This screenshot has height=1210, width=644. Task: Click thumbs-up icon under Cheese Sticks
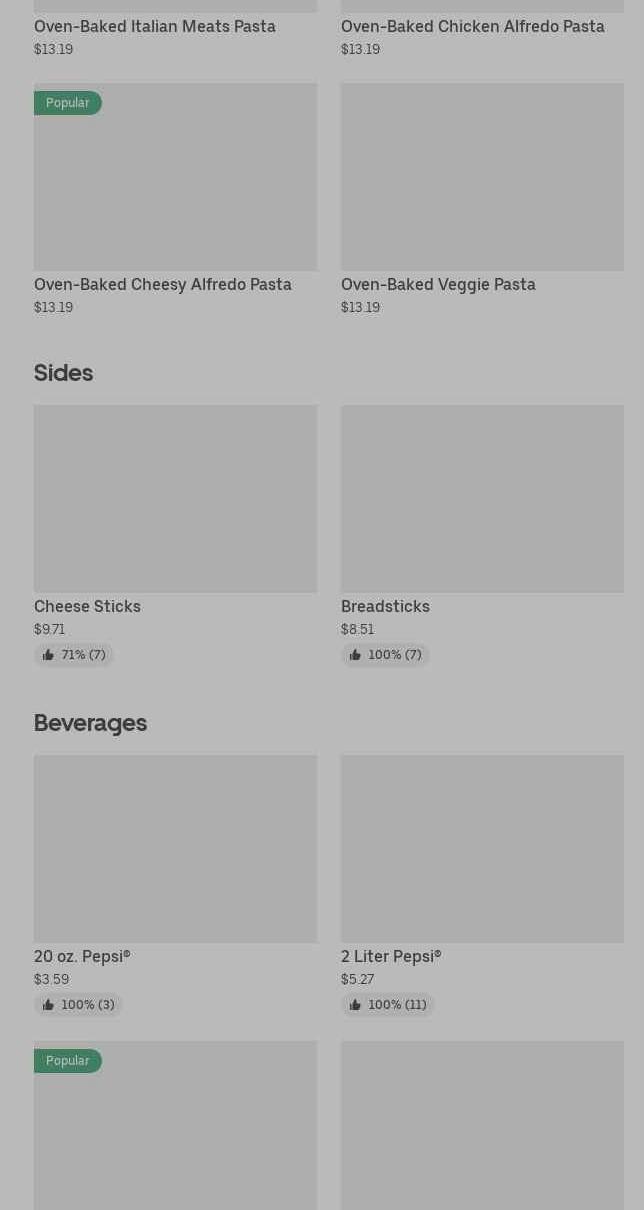point(48,655)
